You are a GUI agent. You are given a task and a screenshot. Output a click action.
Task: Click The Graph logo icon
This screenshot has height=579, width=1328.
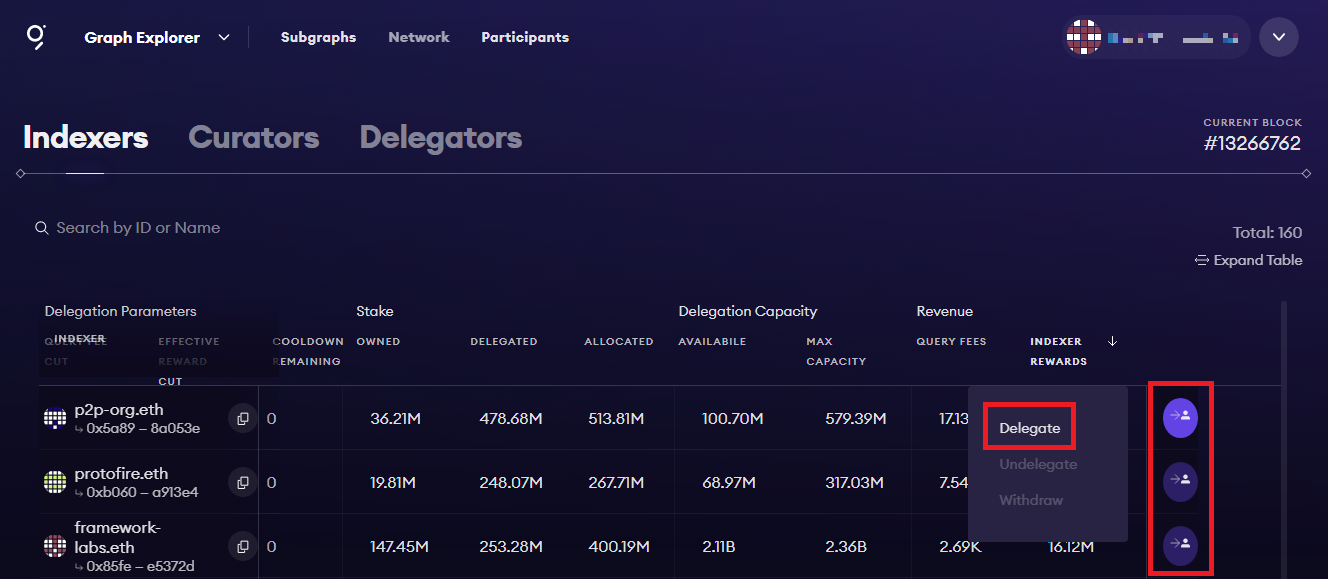[x=36, y=37]
